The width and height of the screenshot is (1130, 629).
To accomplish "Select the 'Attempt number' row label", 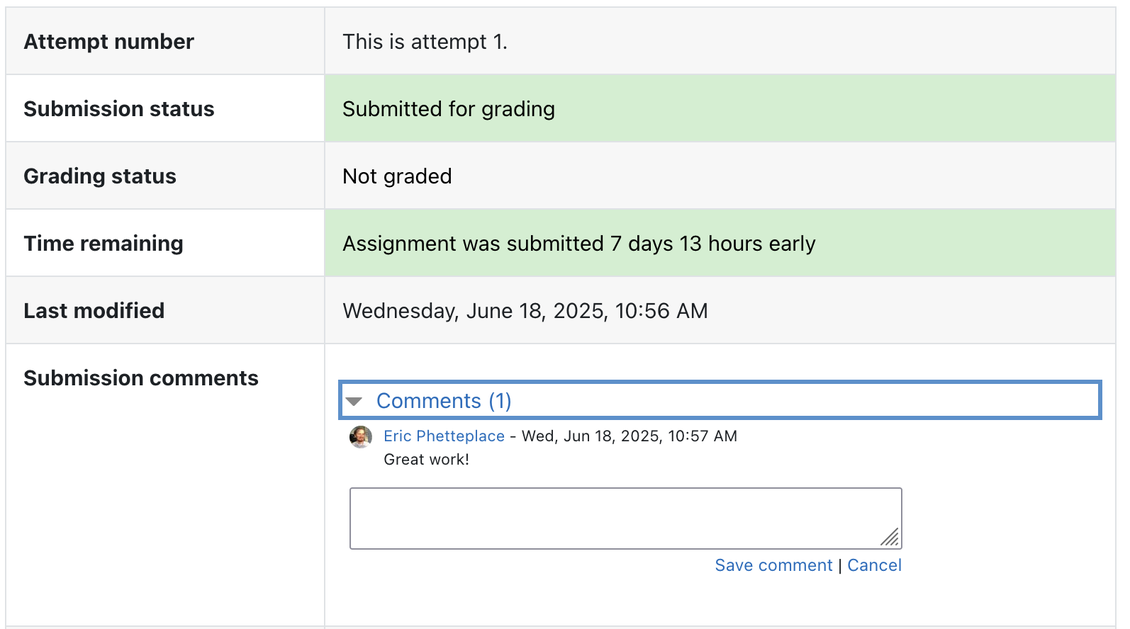I will point(108,41).
